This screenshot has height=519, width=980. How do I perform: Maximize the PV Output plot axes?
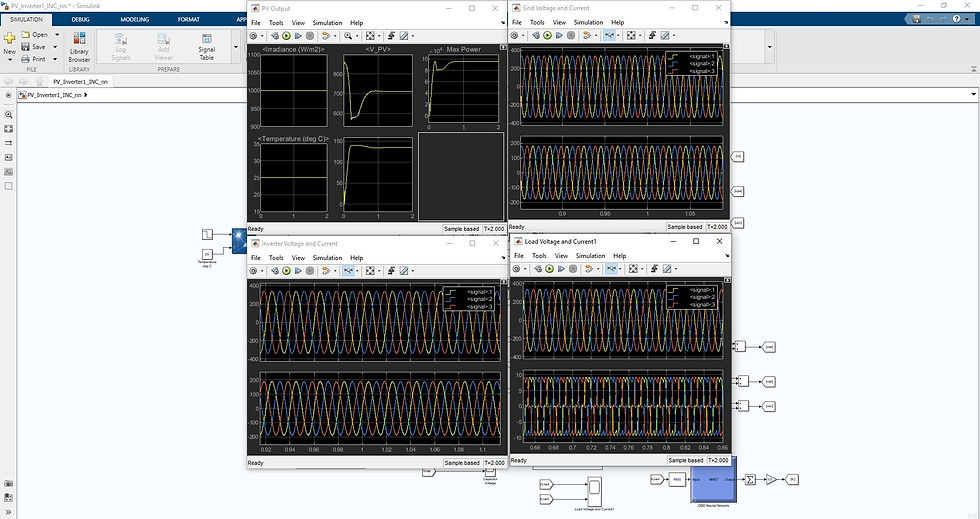pyautogui.click(x=503, y=48)
